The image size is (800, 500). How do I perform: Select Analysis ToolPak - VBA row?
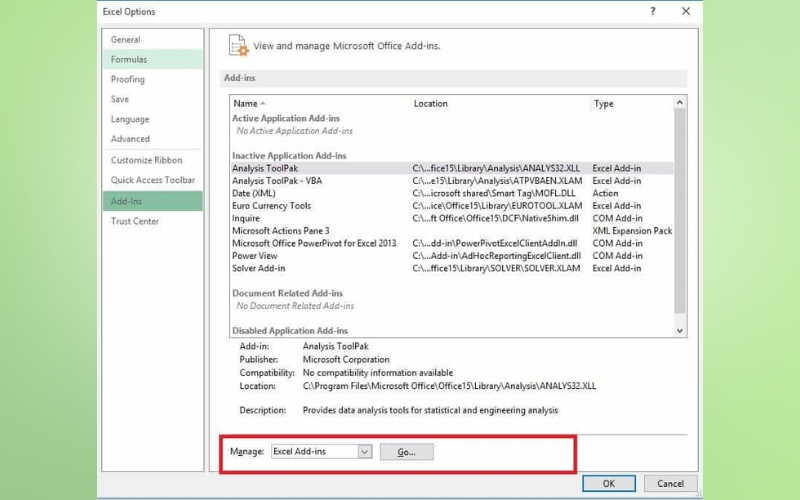tap(452, 181)
